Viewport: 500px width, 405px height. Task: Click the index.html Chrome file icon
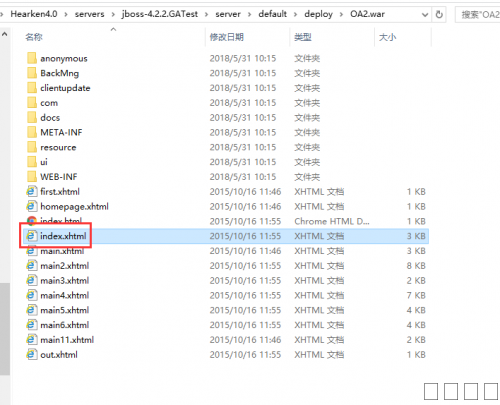point(32,220)
